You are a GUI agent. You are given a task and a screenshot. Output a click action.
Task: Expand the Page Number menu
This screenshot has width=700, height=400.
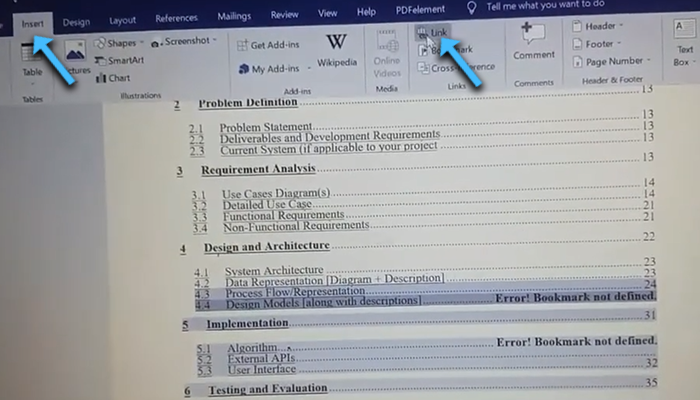point(610,61)
